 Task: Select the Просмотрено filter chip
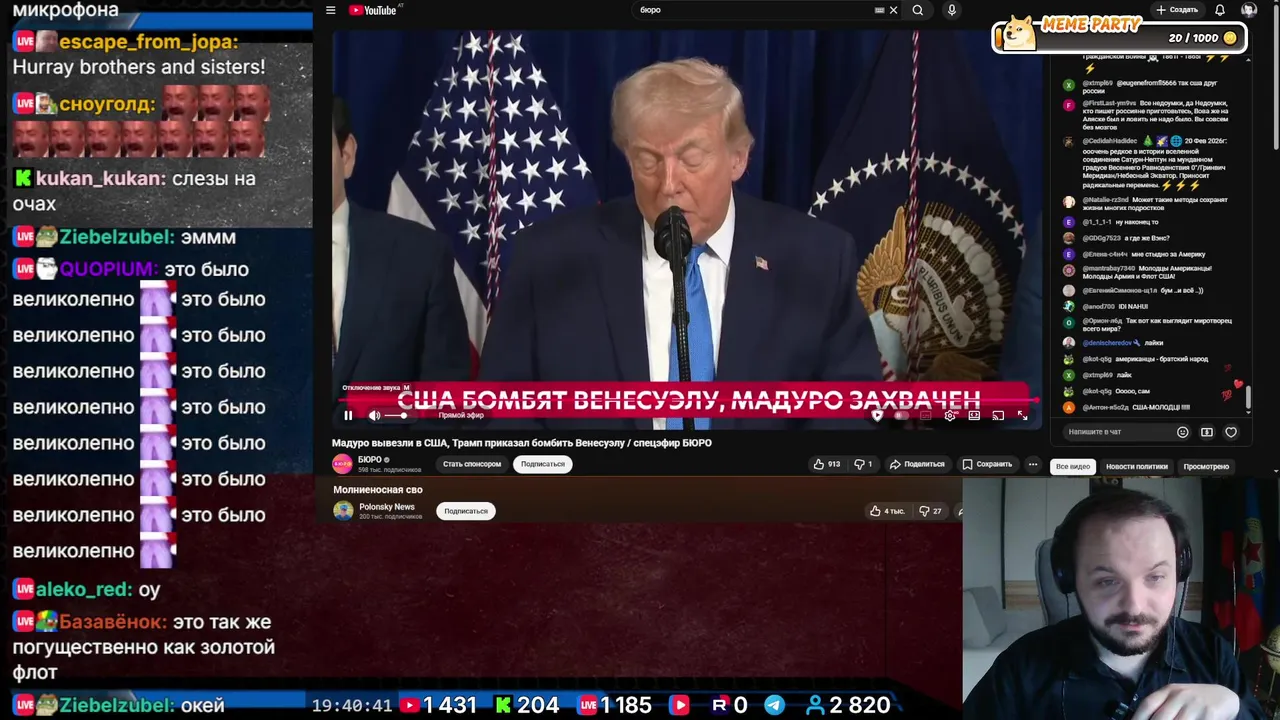point(1206,466)
